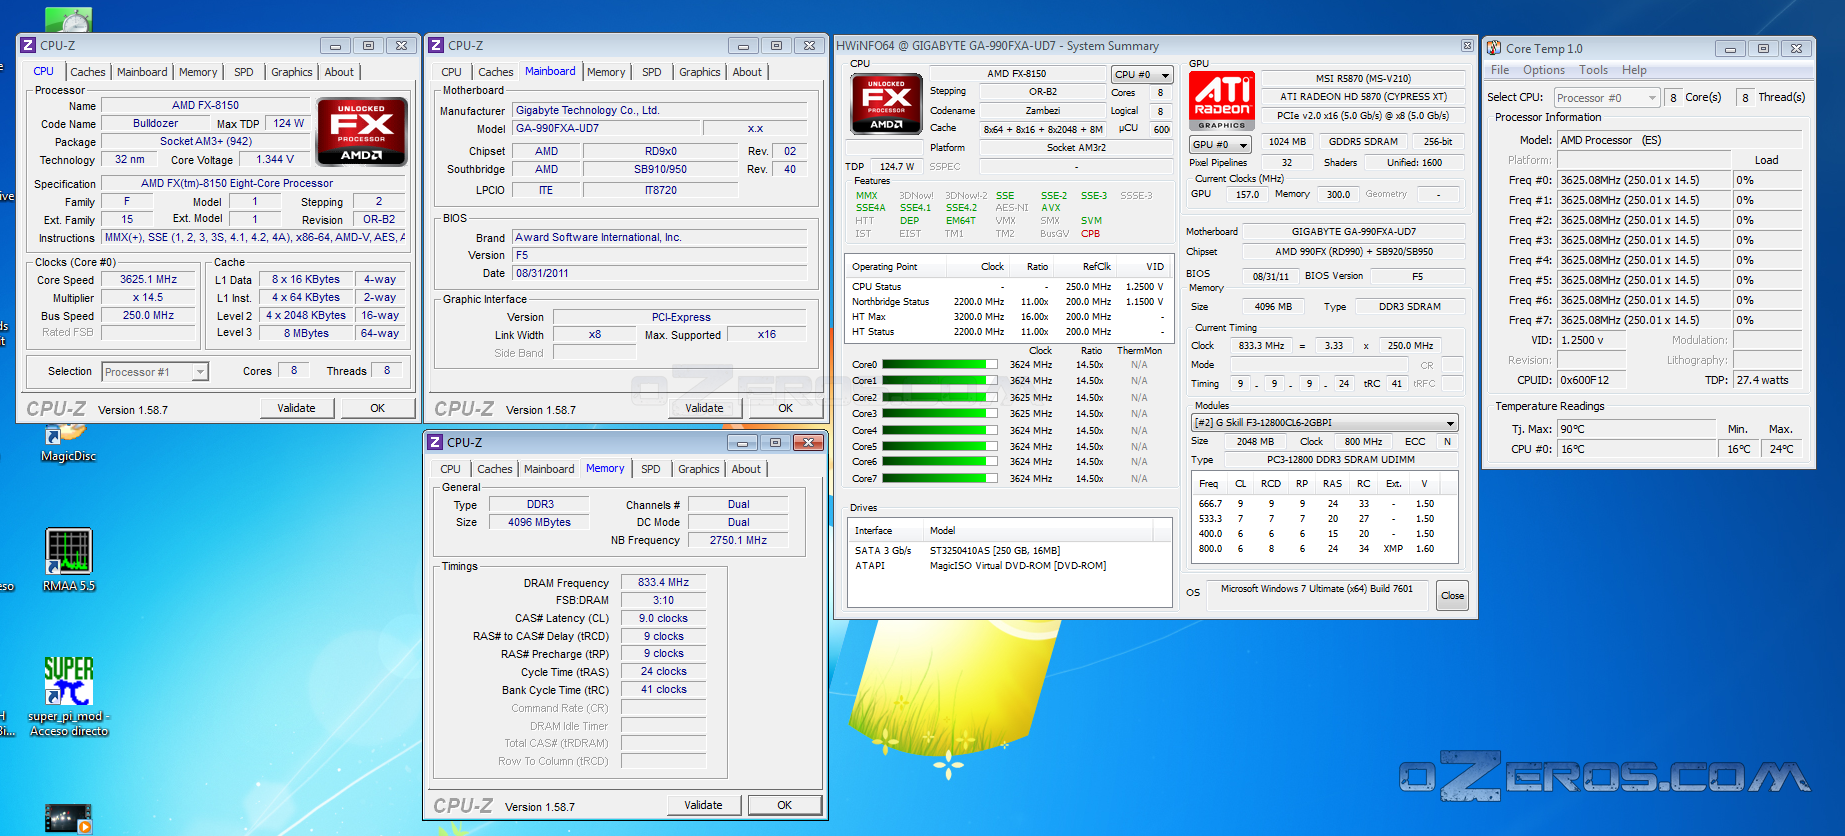Click the ATI RADEON HD 5870 (CYPRESS XT) field

pyautogui.click(x=1363, y=97)
